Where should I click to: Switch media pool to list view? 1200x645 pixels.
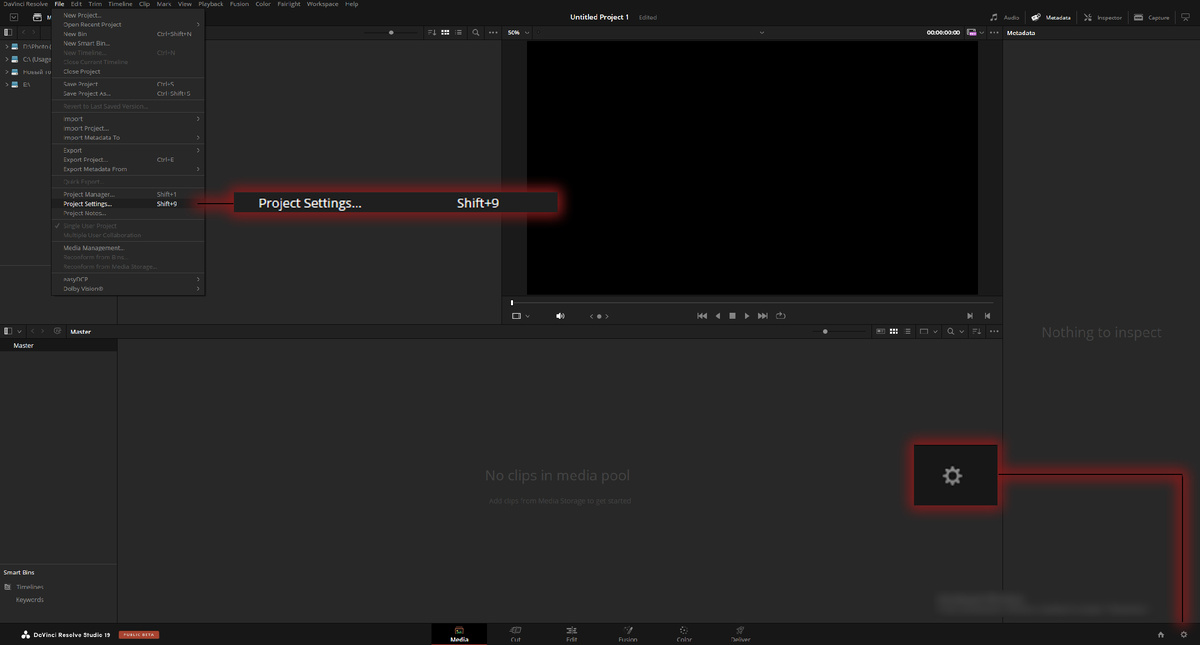coord(907,331)
